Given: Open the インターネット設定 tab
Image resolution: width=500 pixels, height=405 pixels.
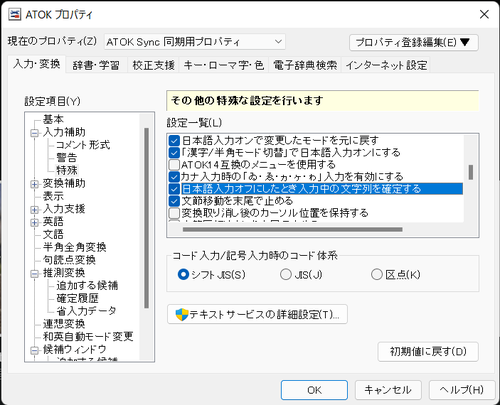Looking at the screenshot, I should [x=386, y=65].
